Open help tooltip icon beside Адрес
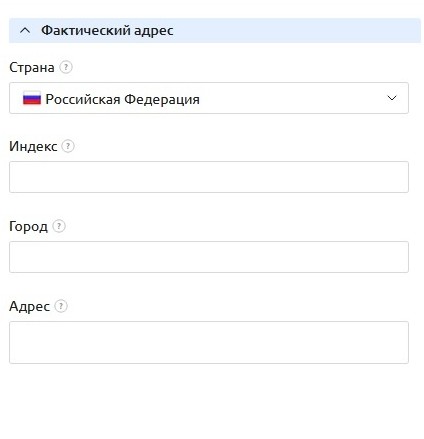 tap(61, 306)
